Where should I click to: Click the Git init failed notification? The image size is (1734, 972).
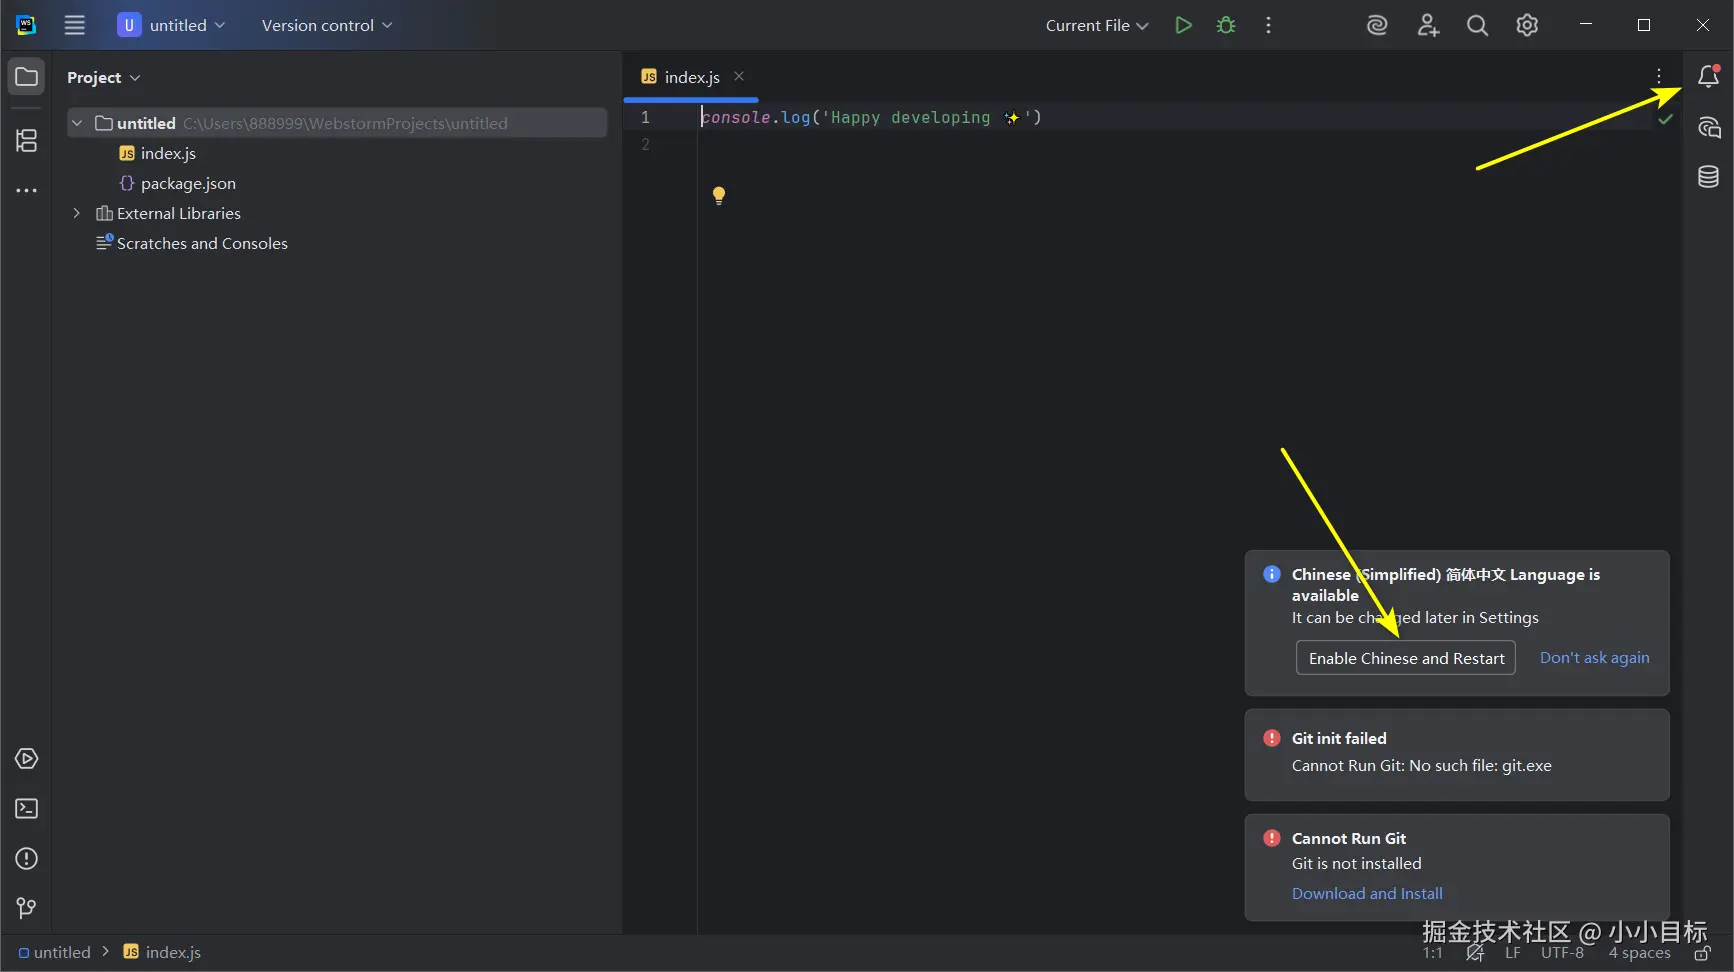[1457, 755]
